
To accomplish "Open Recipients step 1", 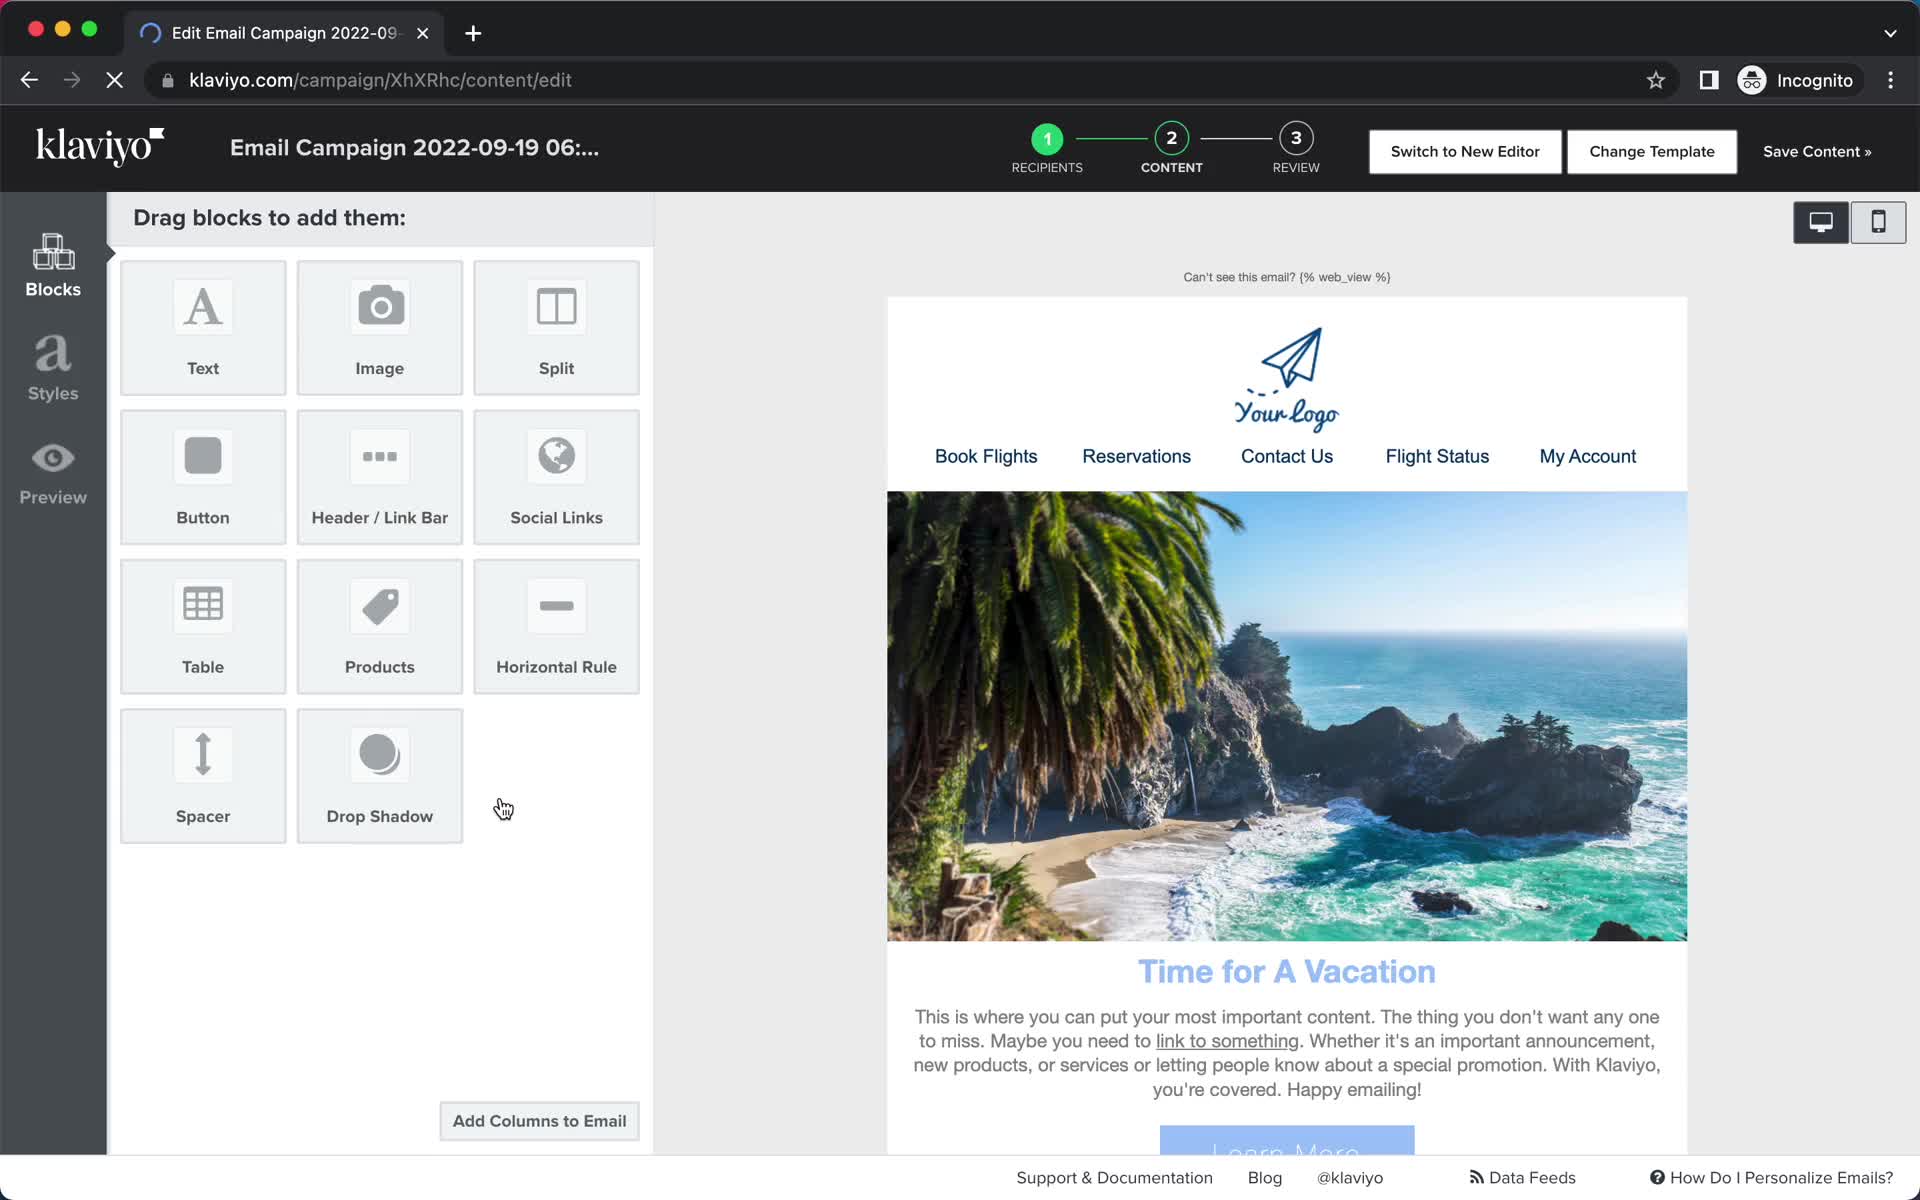I will (x=1048, y=138).
